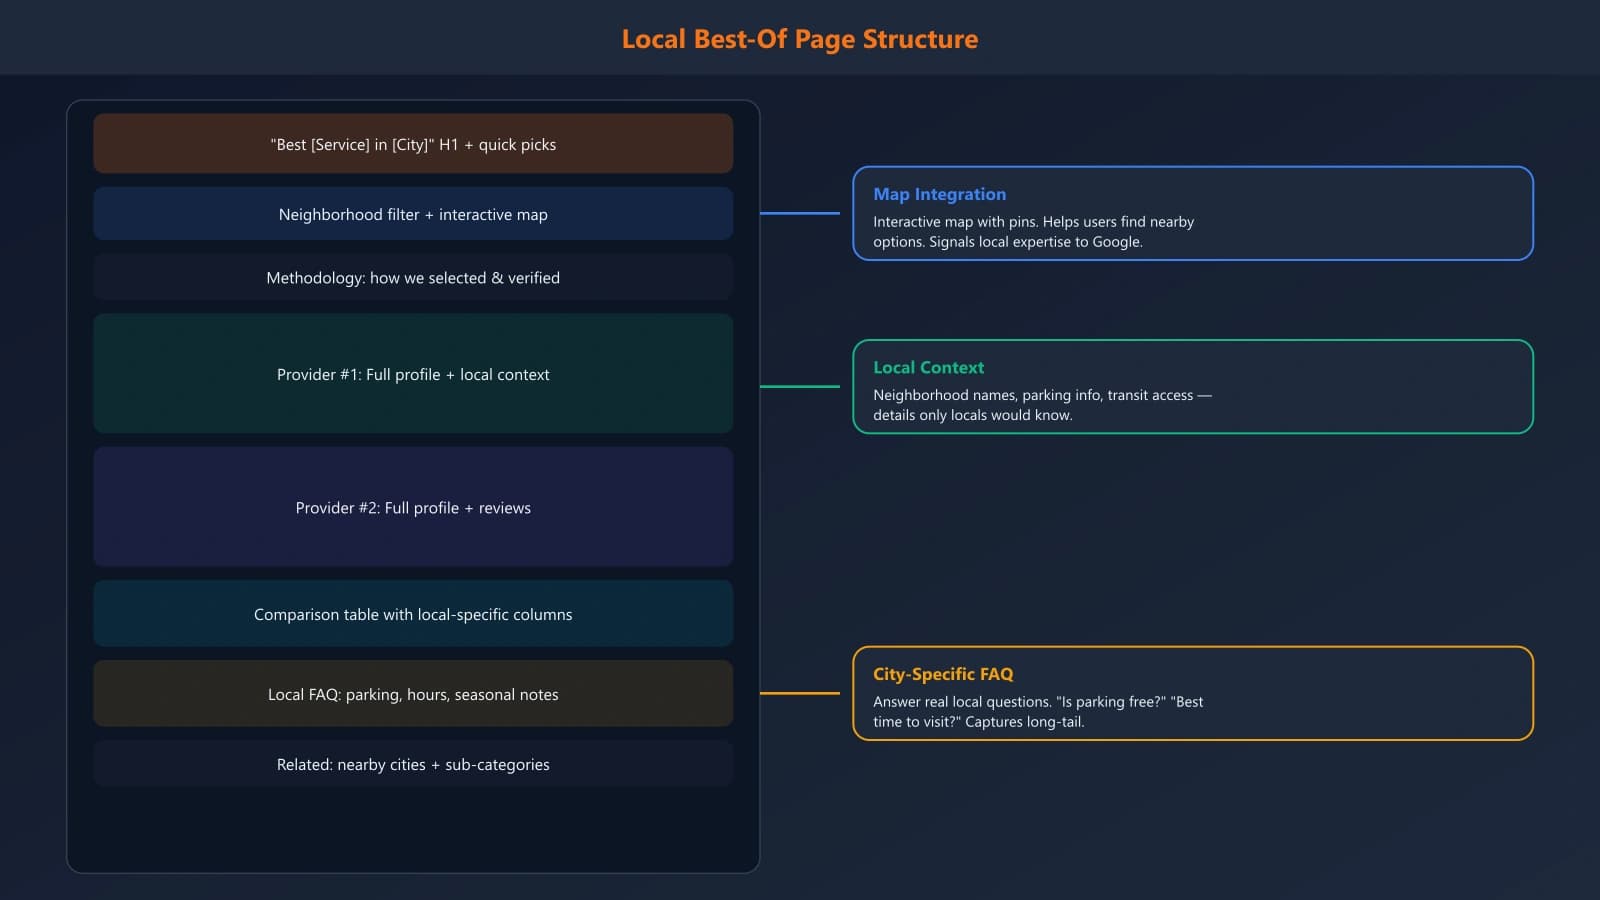Select Provider #1: Full profile + local context
Screen dimensions: 1600x900
412,374
